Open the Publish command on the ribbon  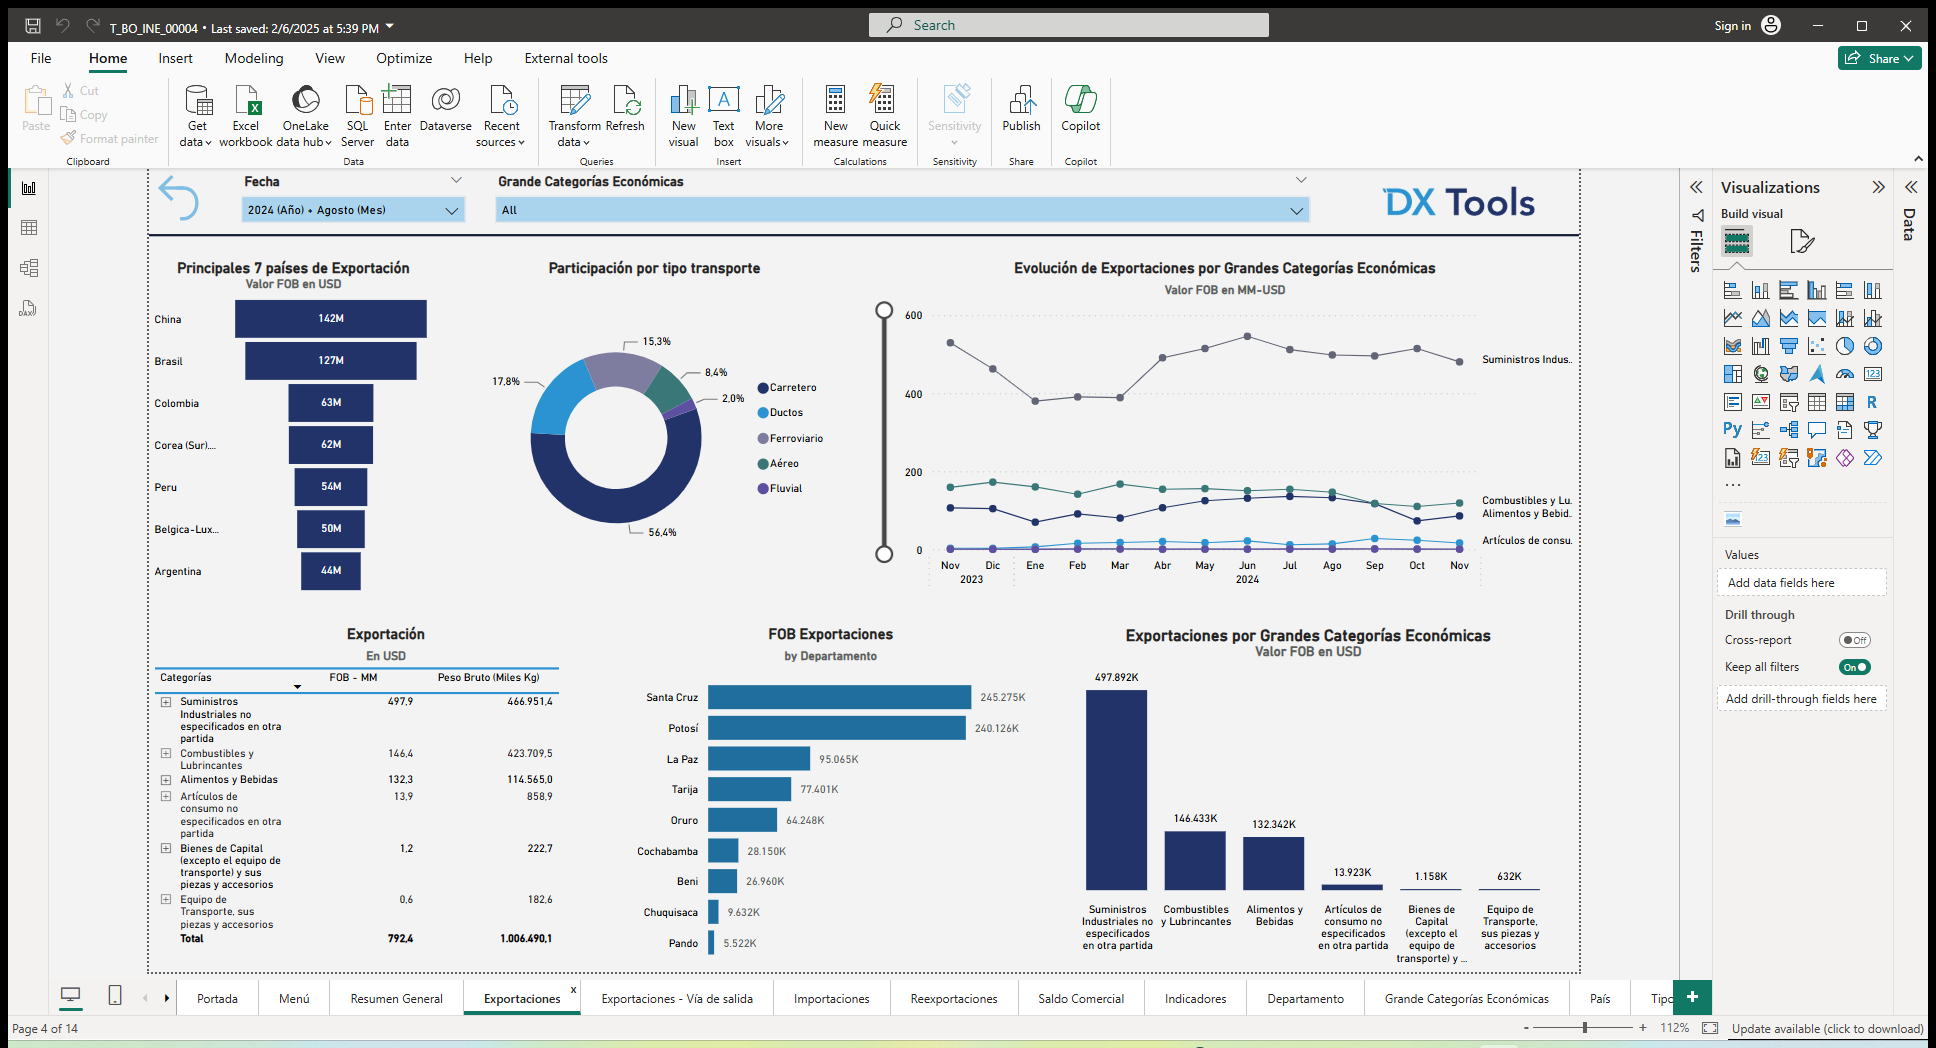pos(1021,110)
